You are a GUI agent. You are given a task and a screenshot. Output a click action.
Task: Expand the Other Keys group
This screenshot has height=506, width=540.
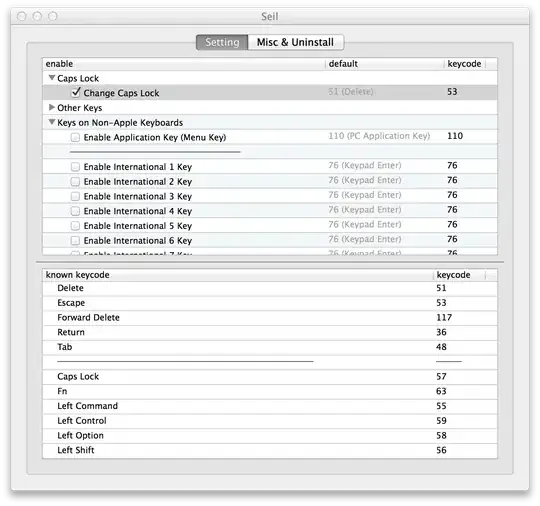tap(52, 107)
